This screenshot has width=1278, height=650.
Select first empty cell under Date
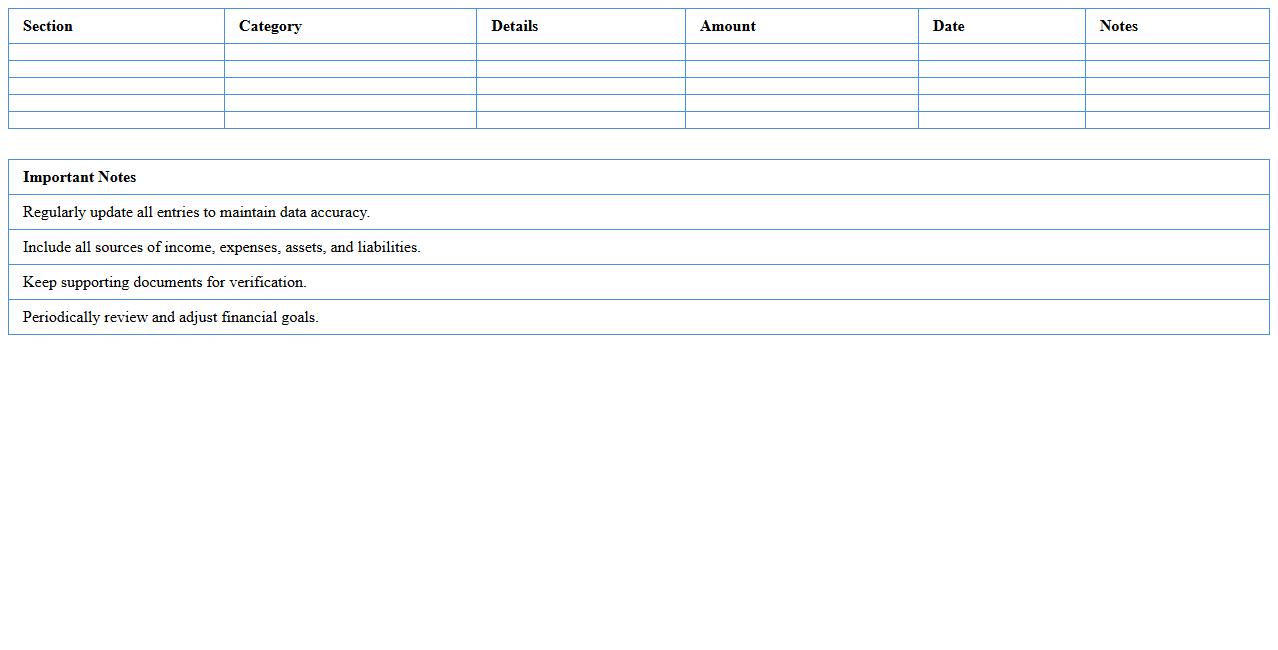(x=1001, y=52)
